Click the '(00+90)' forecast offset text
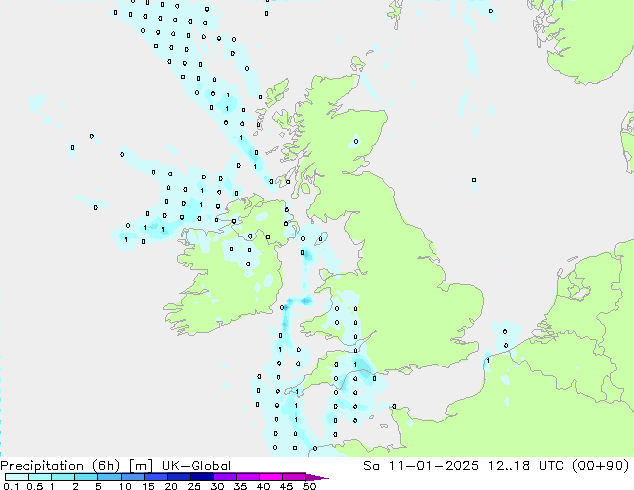634x490 pixels. (x=600, y=466)
